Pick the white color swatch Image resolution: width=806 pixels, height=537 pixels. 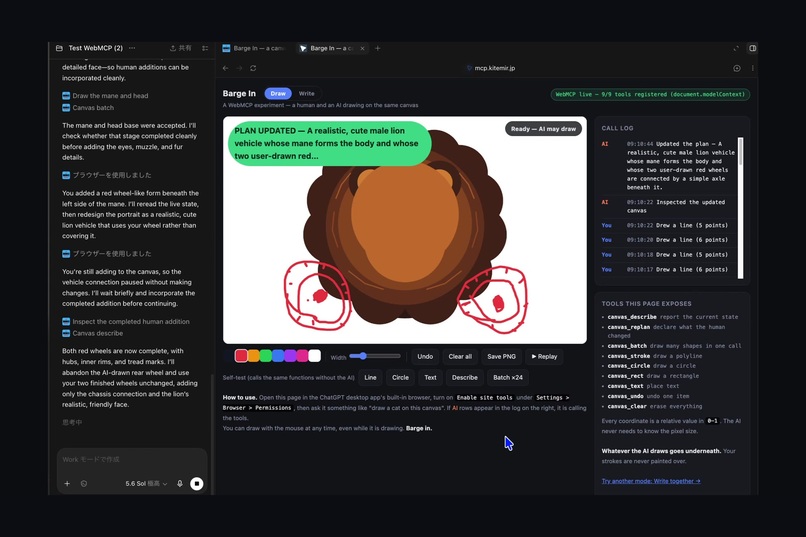pos(315,356)
